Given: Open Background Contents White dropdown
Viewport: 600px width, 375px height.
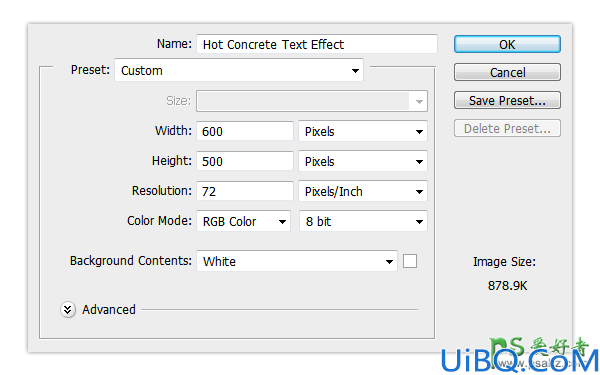Looking at the screenshot, I should point(297,261).
